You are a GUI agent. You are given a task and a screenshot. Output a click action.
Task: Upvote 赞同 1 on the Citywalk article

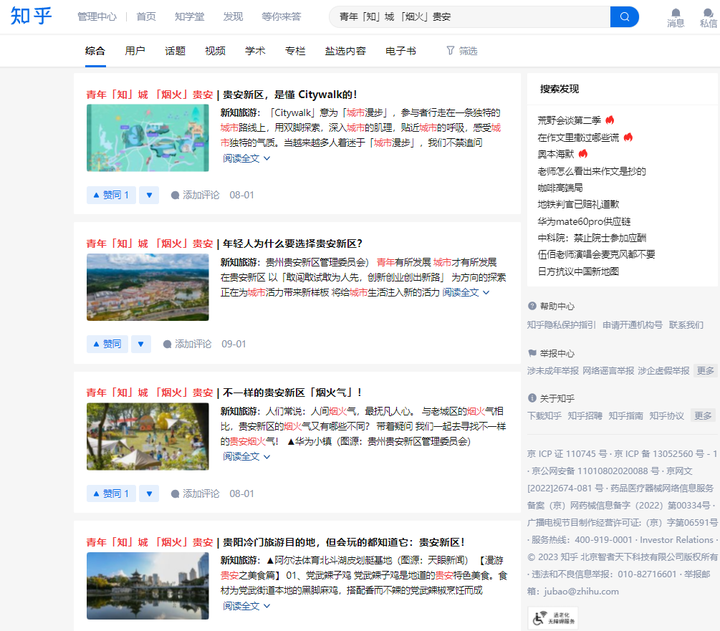[x=111, y=195]
